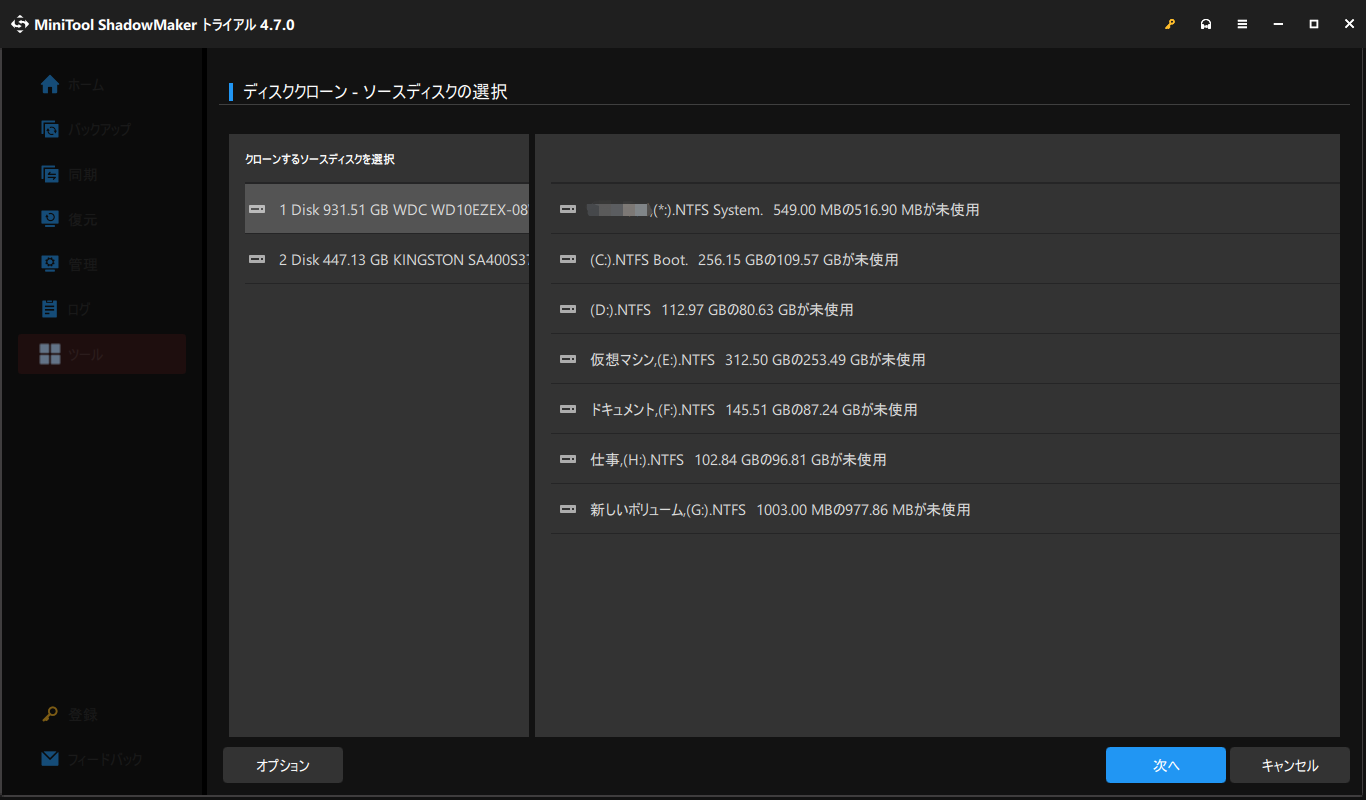Click the drive icon beside 仮想マシン,(E:)
Viewport: 1366px width, 800px height.
click(568, 359)
